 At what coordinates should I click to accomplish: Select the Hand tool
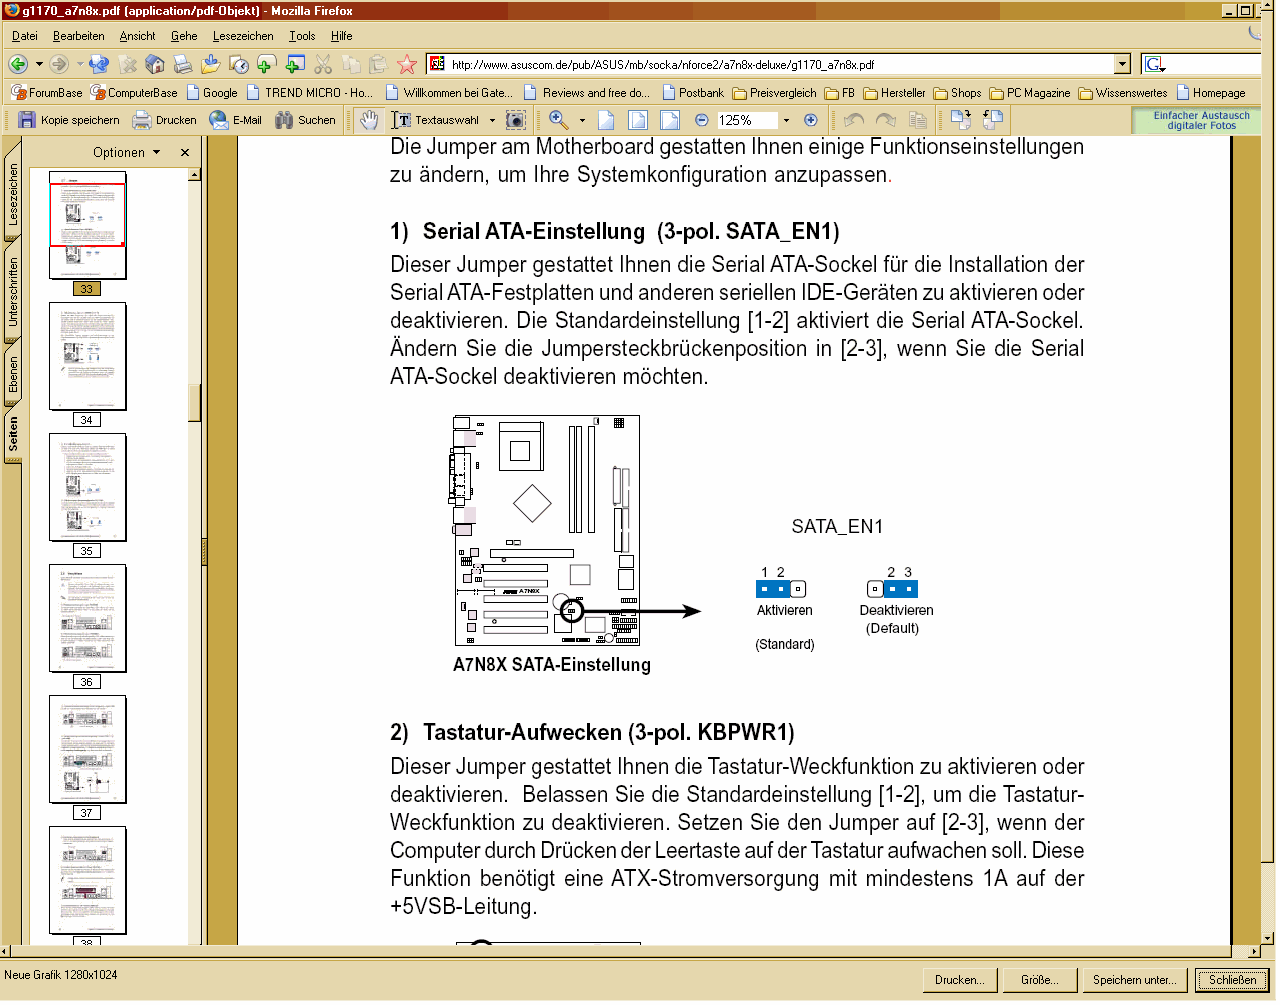pyautogui.click(x=370, y=120)
